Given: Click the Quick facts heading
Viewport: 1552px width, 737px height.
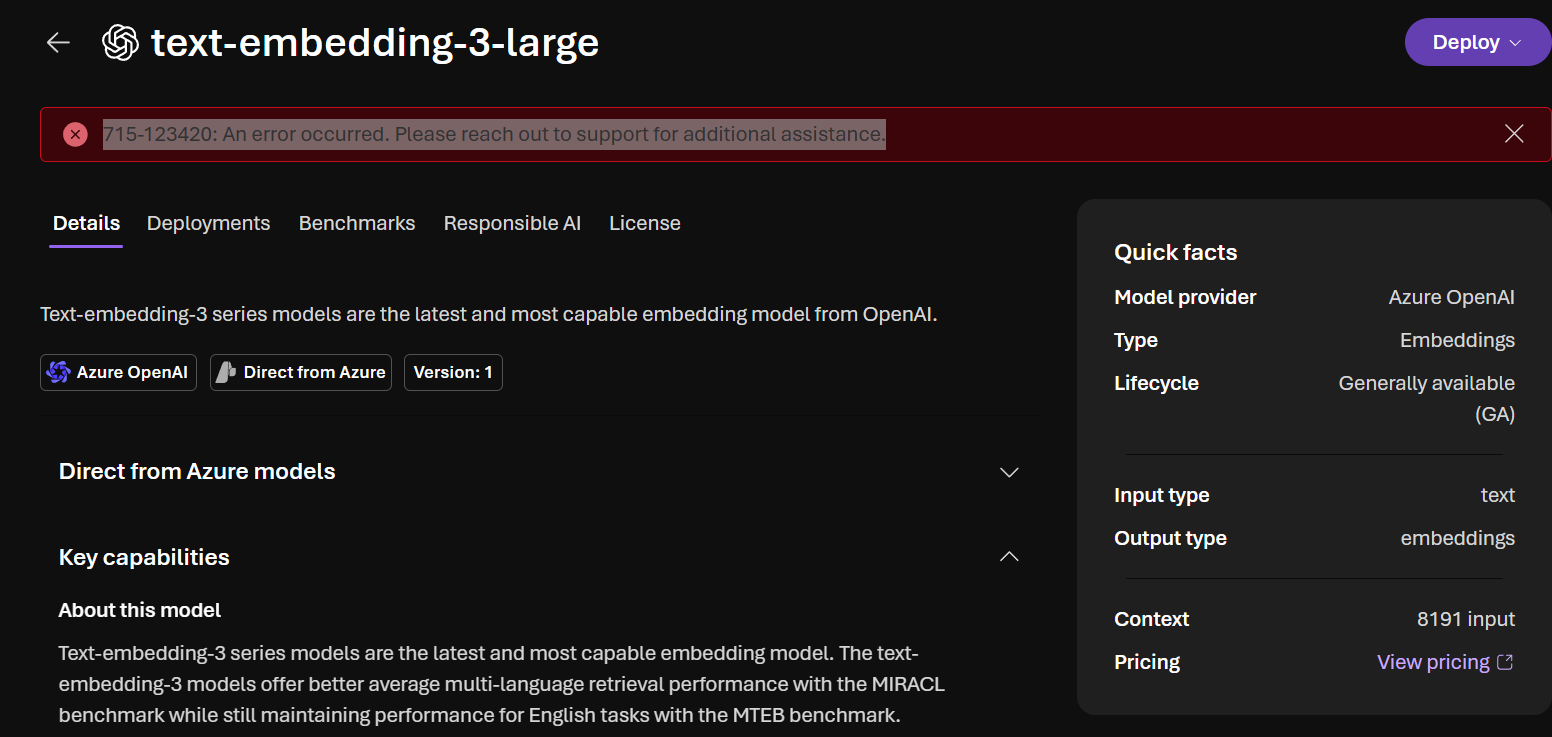Looking at the screenshot, I should click(1176, 252).
